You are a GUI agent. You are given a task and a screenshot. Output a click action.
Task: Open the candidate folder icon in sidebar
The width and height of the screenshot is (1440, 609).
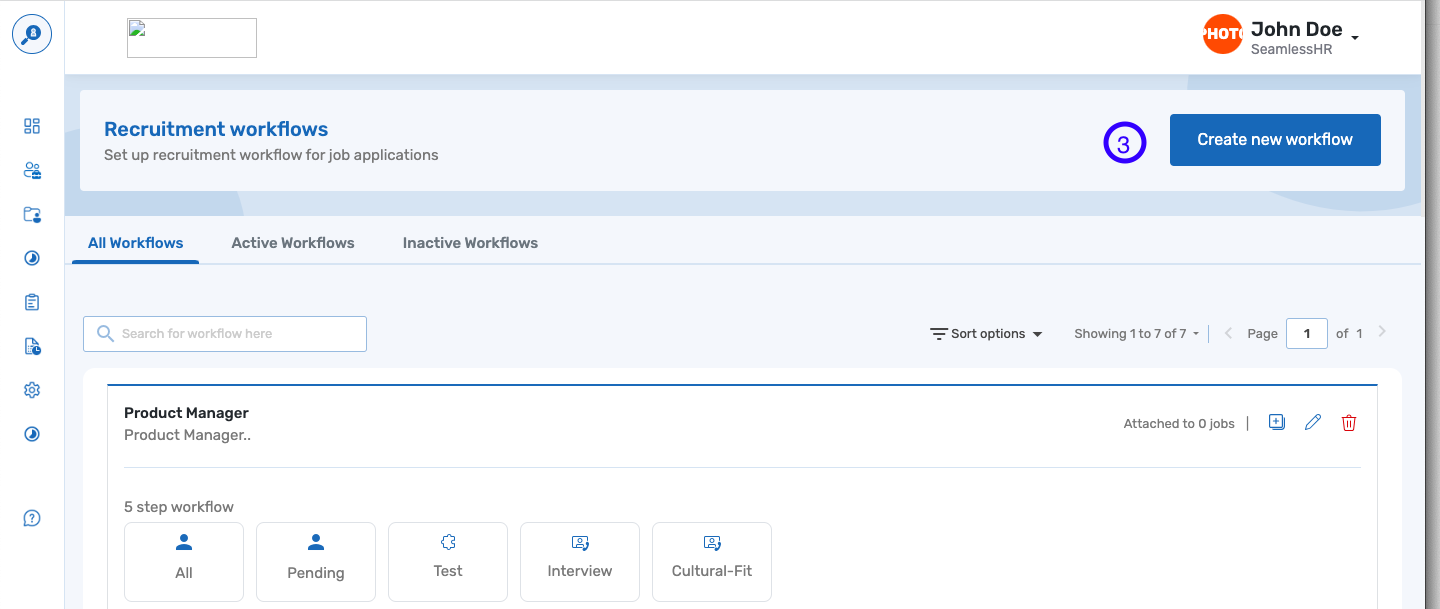[x=31, y=214]
